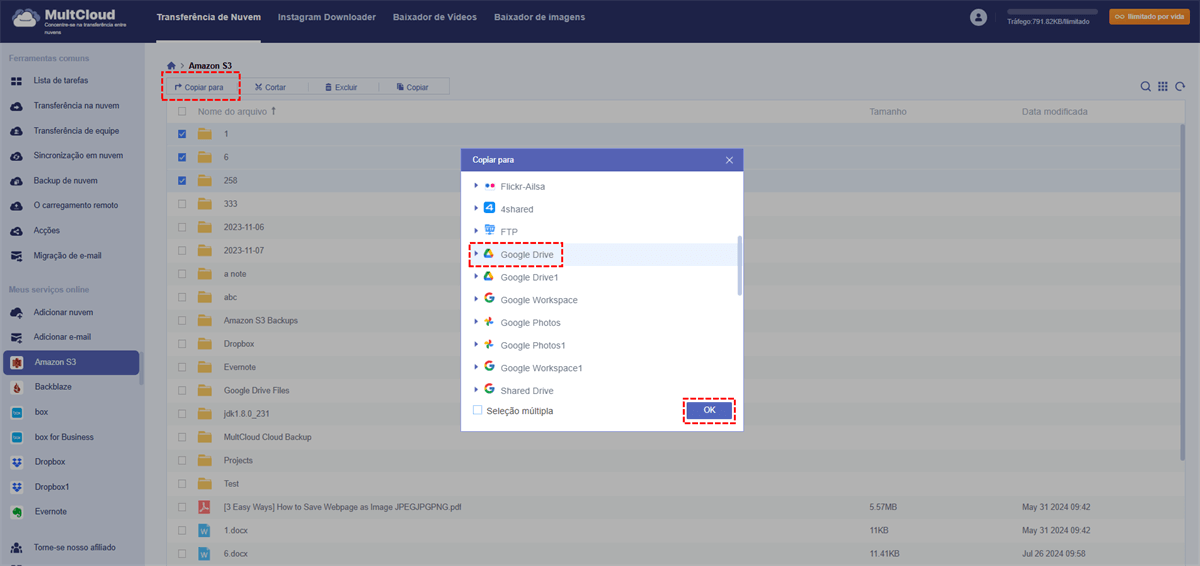Open Dropbox1 service in sidebar
This screenshot has height=566, width=1200.
[52, 486]
